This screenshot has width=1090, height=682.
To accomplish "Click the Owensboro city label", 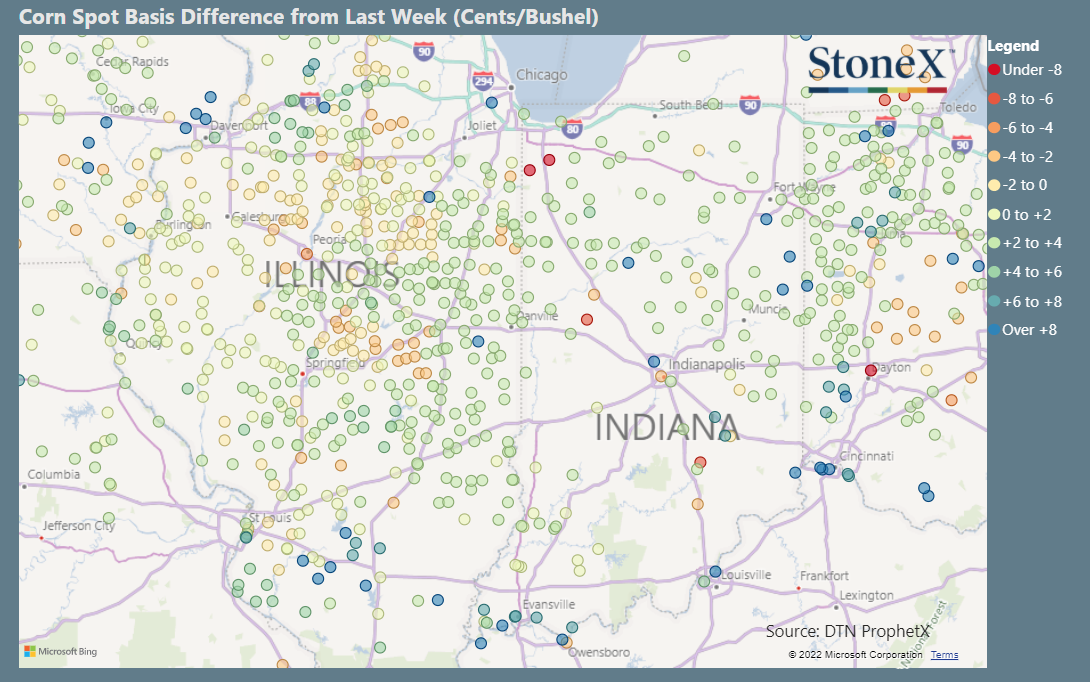I will coord(599,652).
